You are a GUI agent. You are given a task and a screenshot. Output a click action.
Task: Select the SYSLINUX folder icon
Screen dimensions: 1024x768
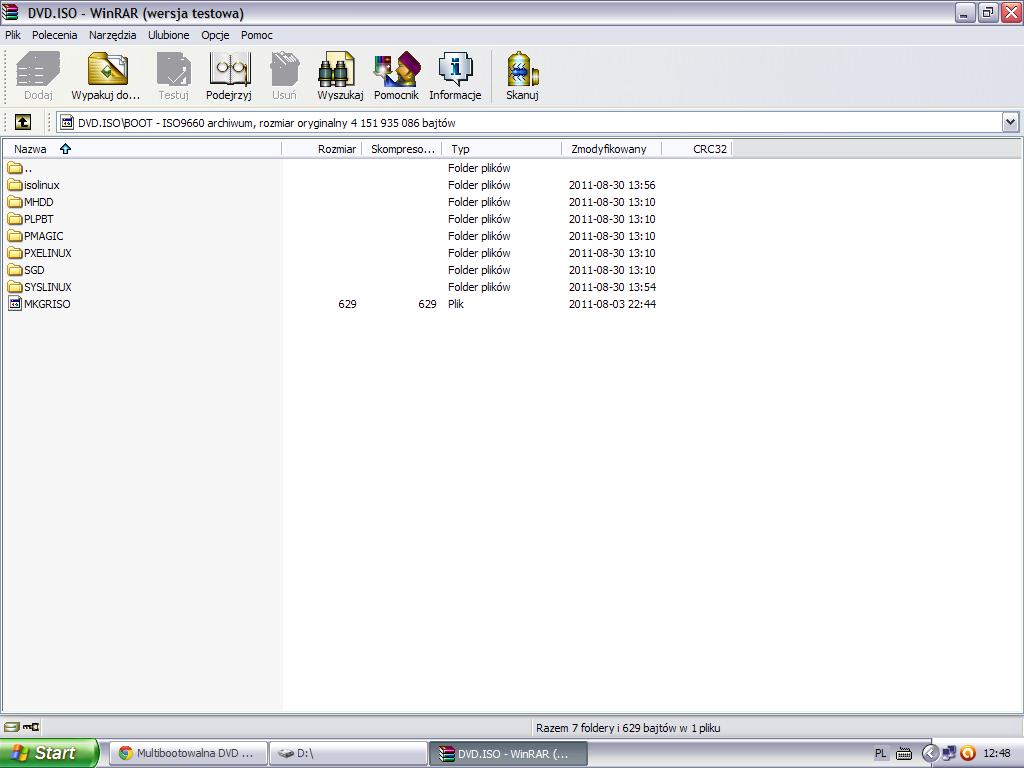click(15, 287)
